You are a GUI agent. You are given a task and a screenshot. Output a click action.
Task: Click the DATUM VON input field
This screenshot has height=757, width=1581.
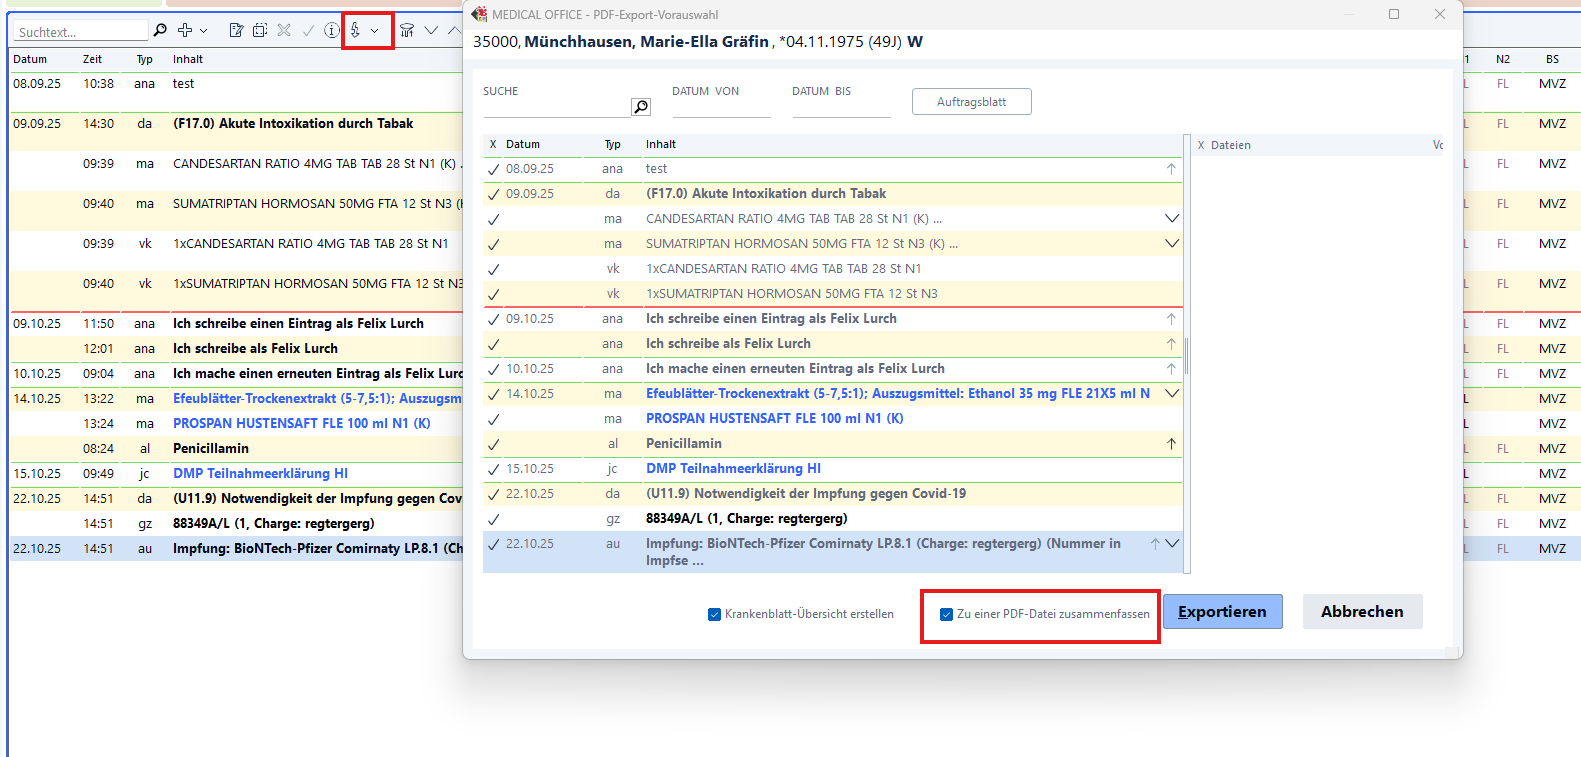point(720,108)
